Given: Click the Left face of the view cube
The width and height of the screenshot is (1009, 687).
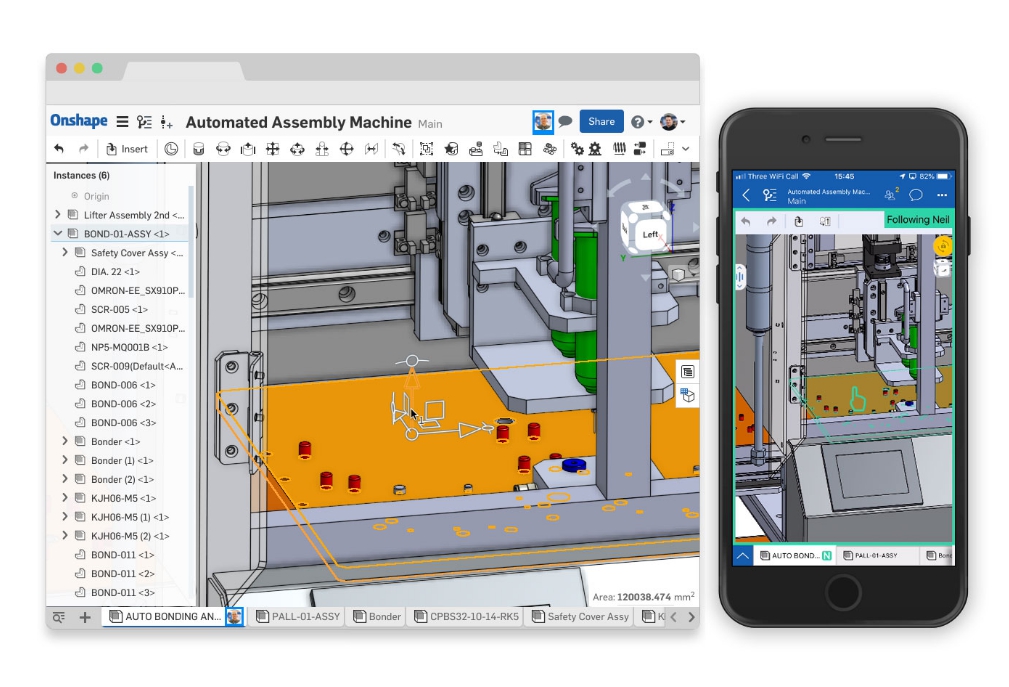Looking at the screenshot, I should click(x=649, y=235).
